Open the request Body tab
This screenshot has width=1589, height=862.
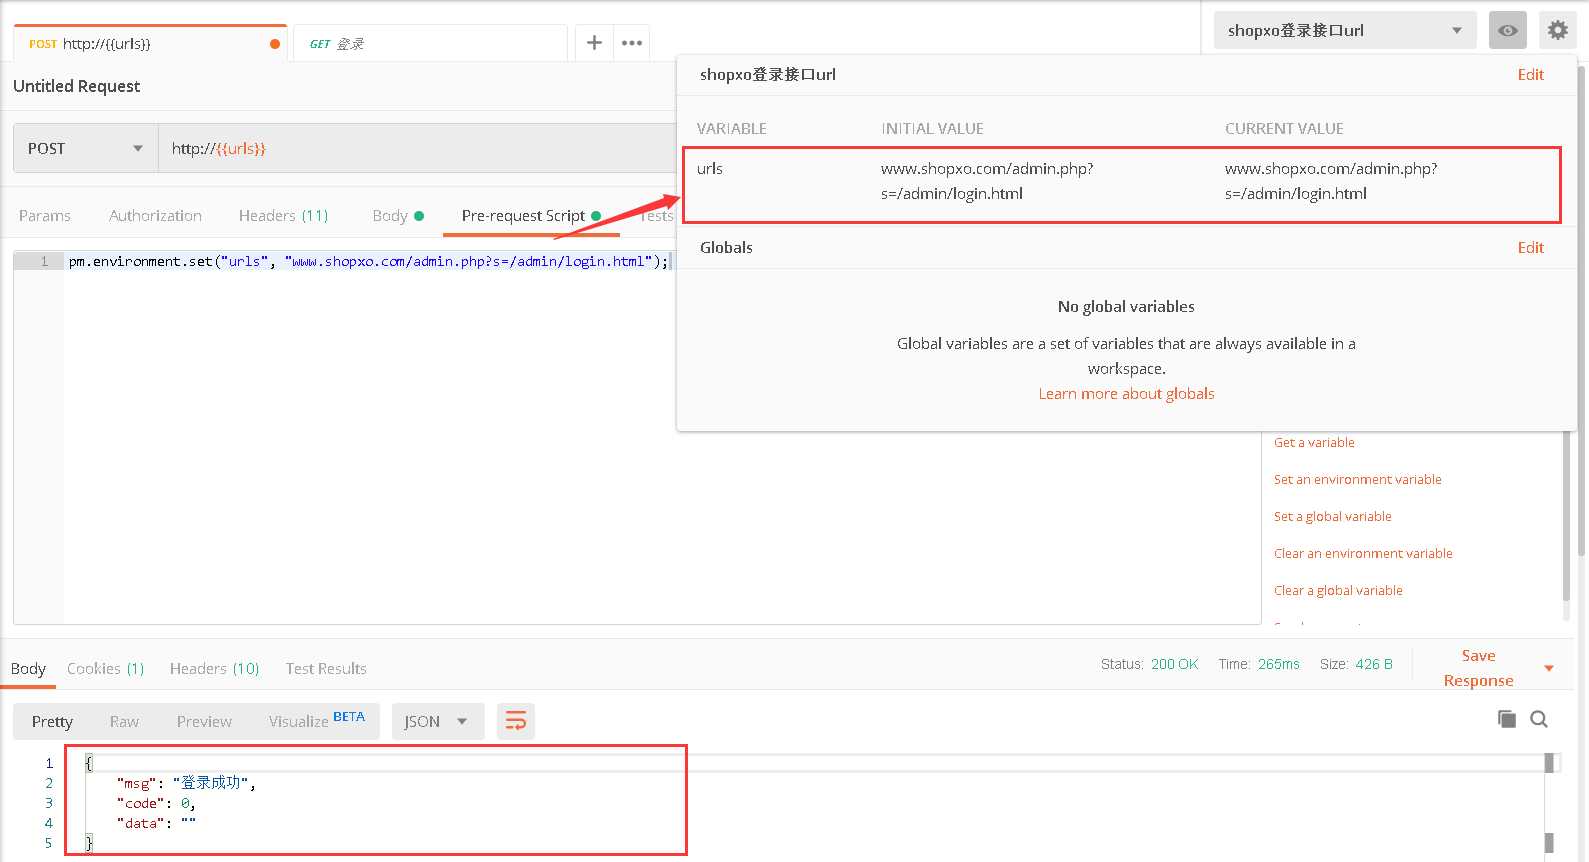point(398,215)
